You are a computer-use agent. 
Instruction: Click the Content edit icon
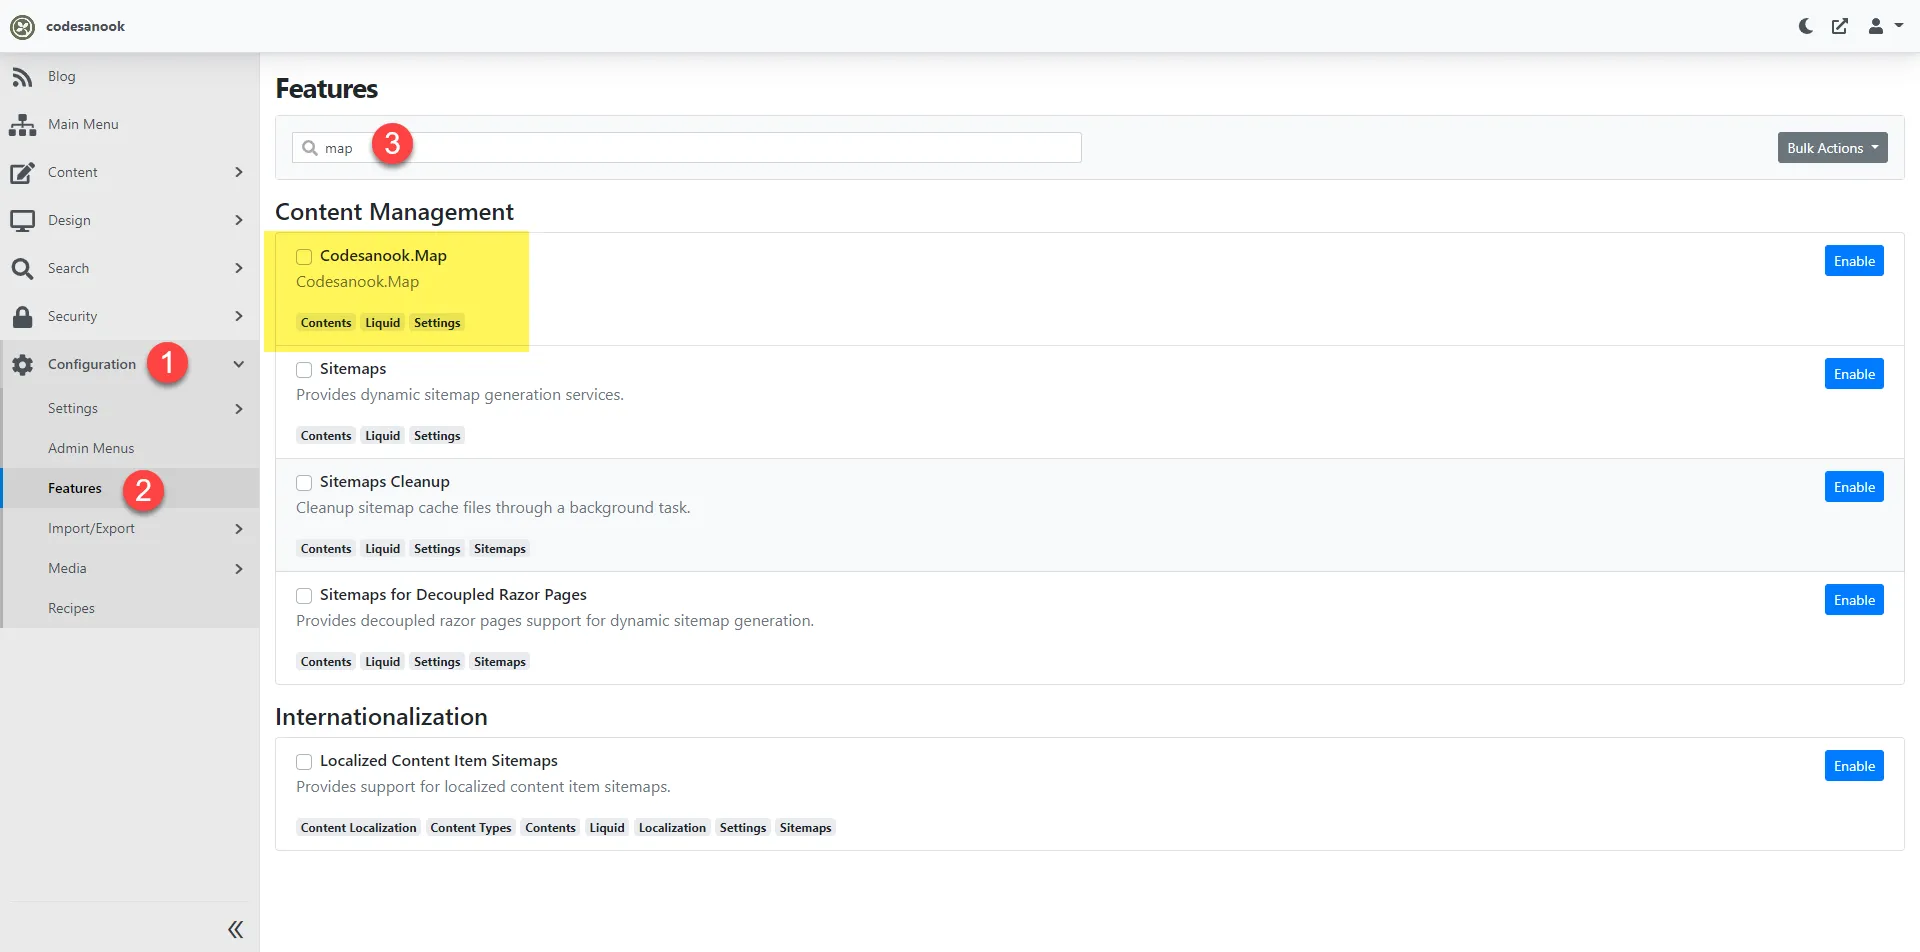tap(22, 173)
